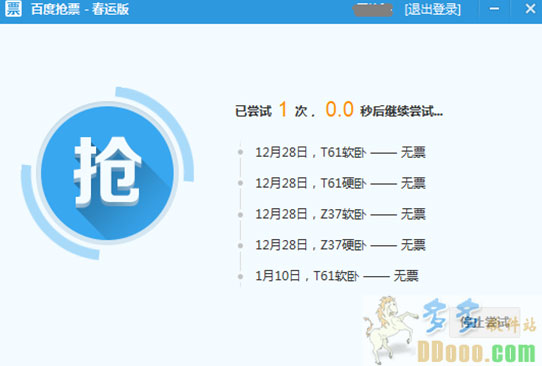Click the 百度抢票 - 春运版 title text
Image resolution: width=542 pixels, height=366 pixels.
pyautogui.click(x=80, y=9)
